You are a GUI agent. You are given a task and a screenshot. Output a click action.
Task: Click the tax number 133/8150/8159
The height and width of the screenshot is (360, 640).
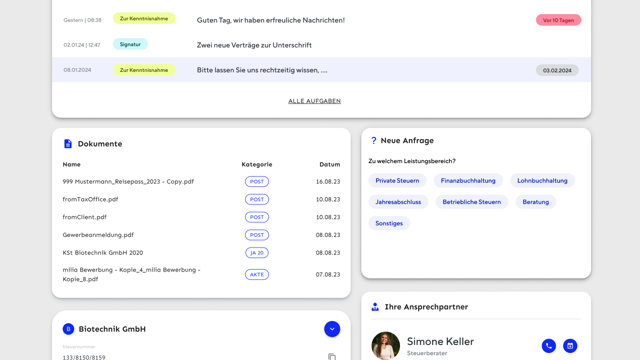point(84,357)
